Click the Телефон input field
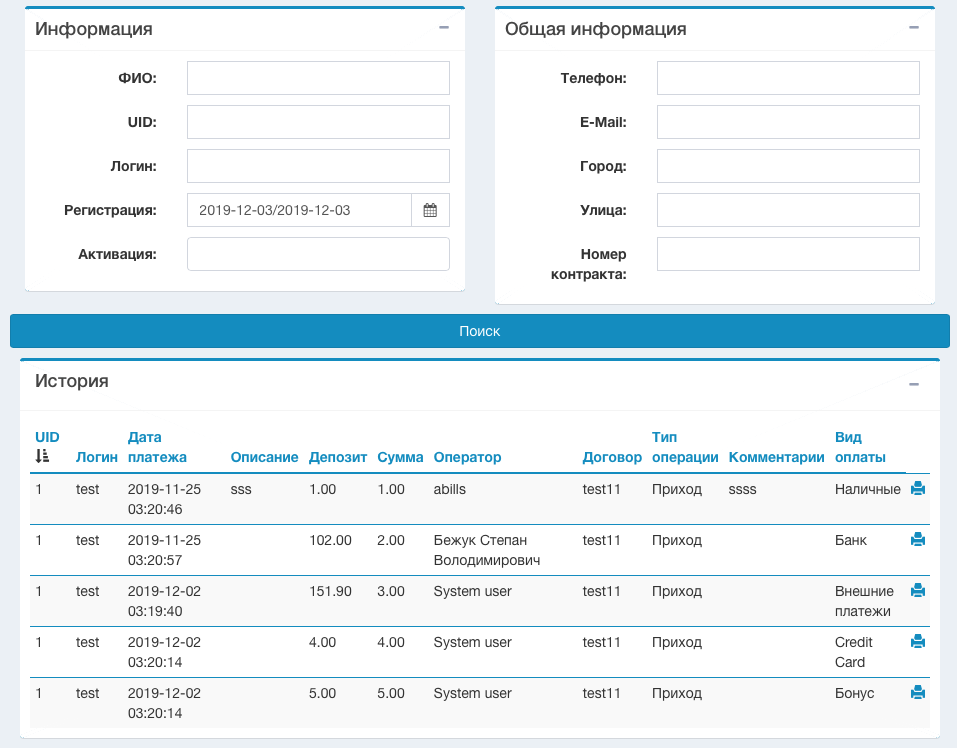The height and width of the screenshot is (748, 957). [788, 78]
